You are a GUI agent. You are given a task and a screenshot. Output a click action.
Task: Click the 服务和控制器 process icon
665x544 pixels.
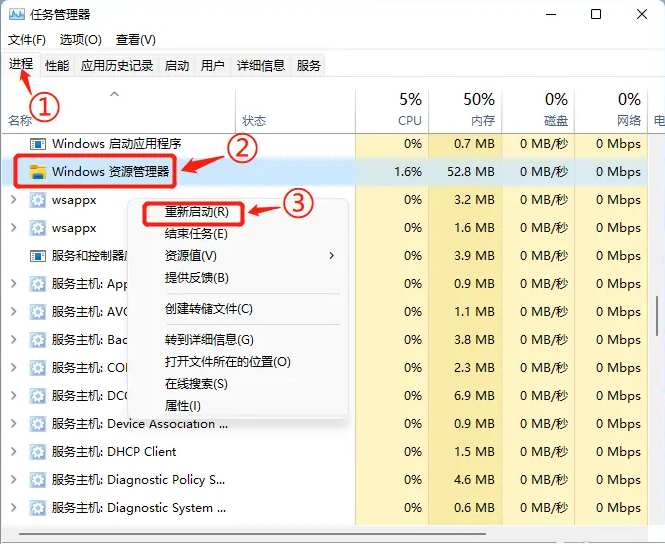(38, 256)
